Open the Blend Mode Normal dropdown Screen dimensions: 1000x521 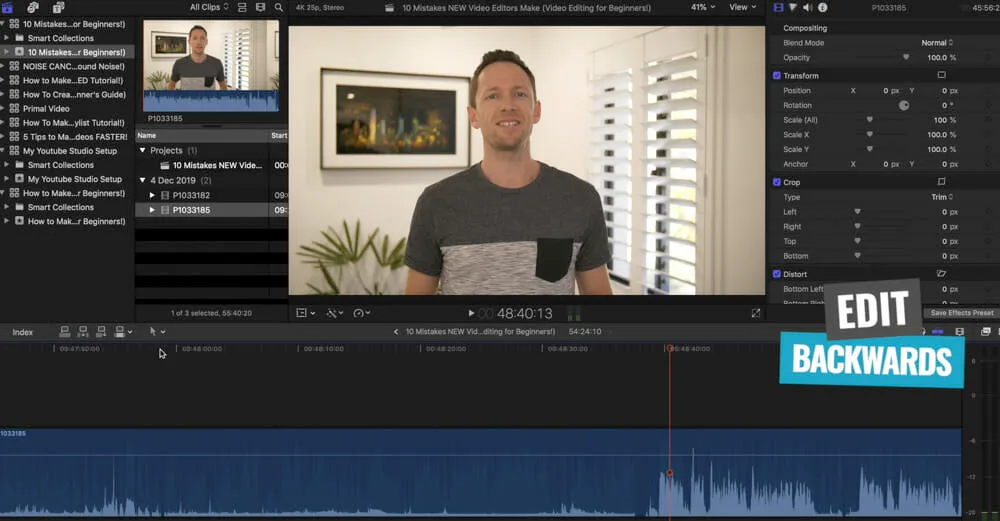coord(937,43)
